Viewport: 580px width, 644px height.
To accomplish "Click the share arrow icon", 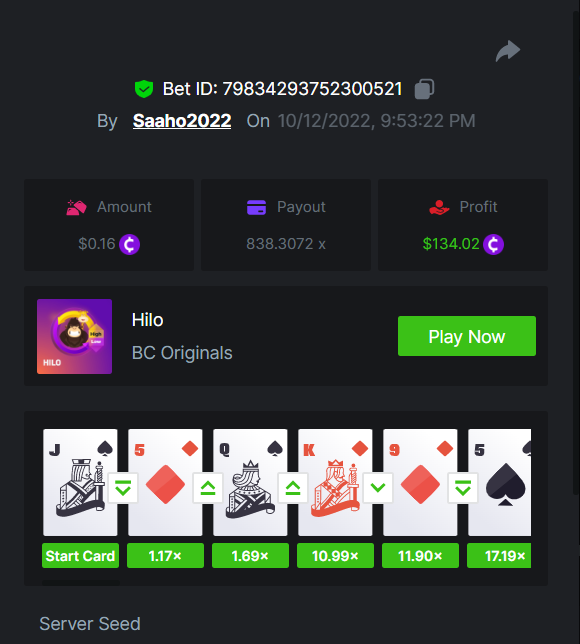I will (508, 51).
